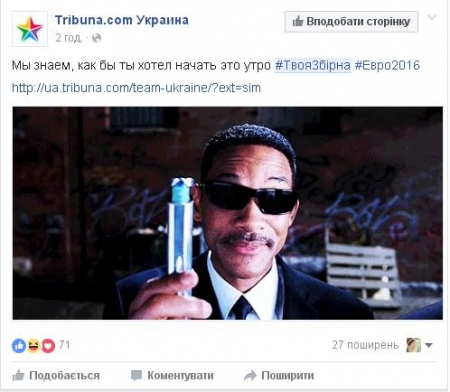Click Коментувати to comment
Screen dimensions: 450x392
click(172, 375)
